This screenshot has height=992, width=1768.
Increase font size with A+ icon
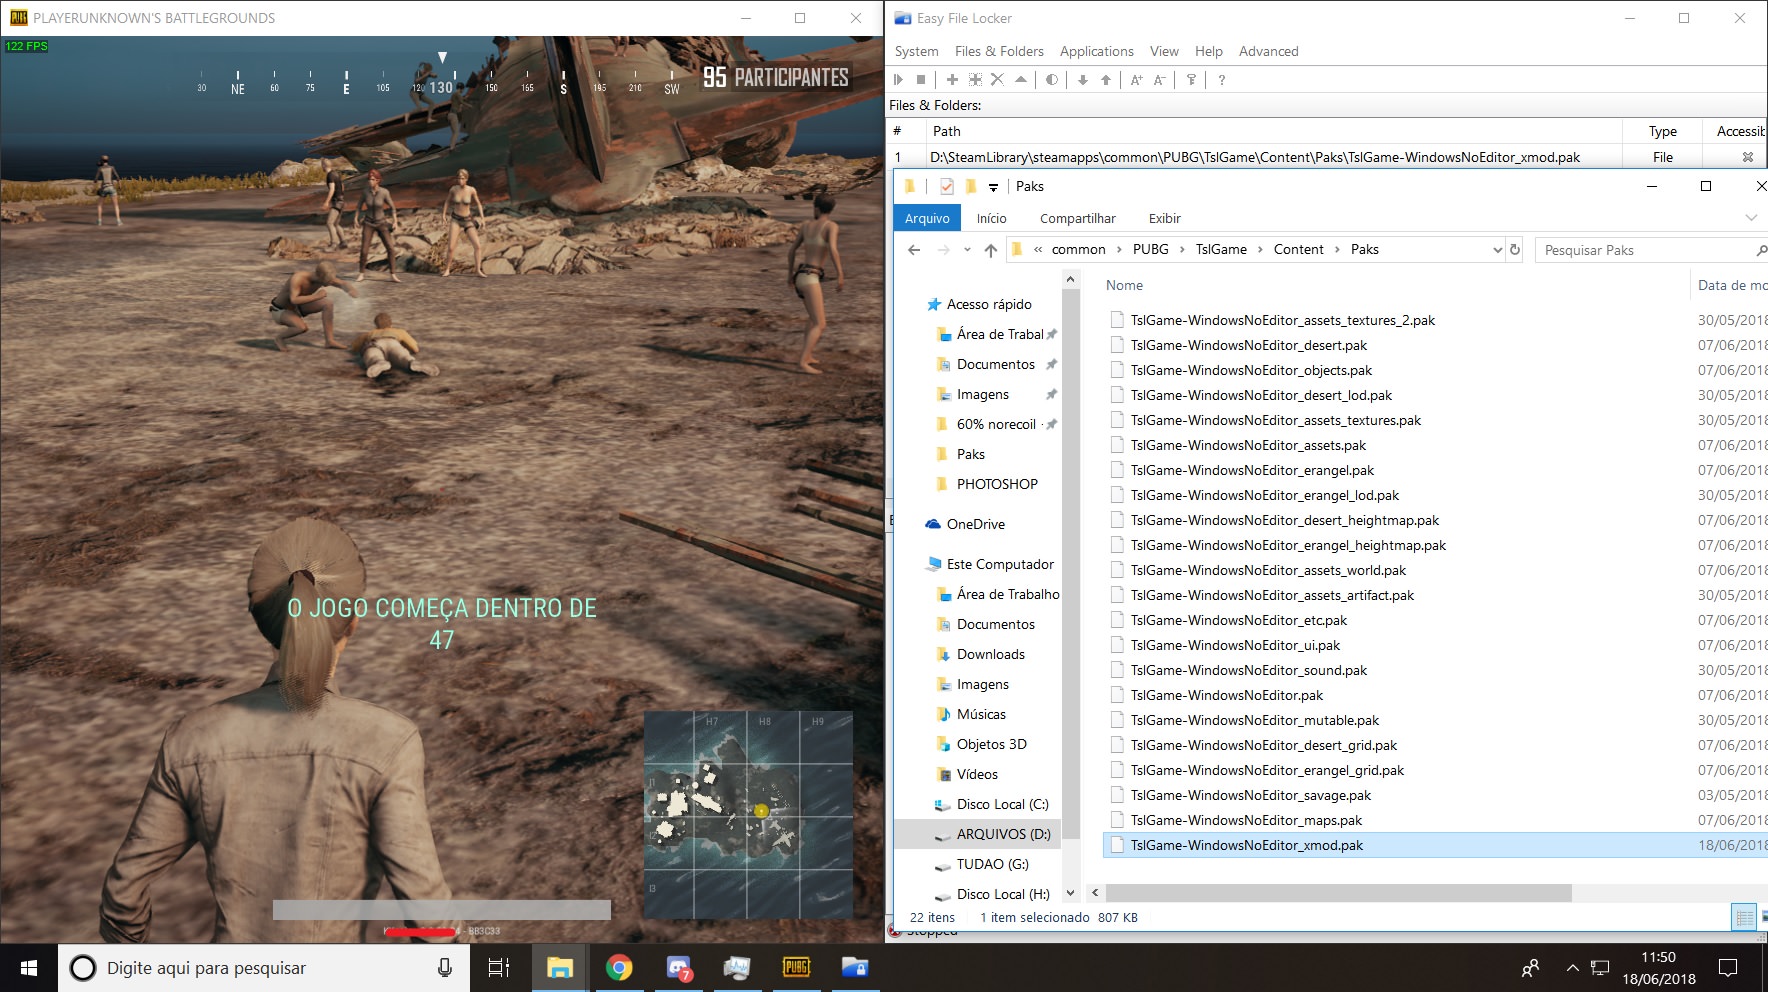tap(1137, 80)
